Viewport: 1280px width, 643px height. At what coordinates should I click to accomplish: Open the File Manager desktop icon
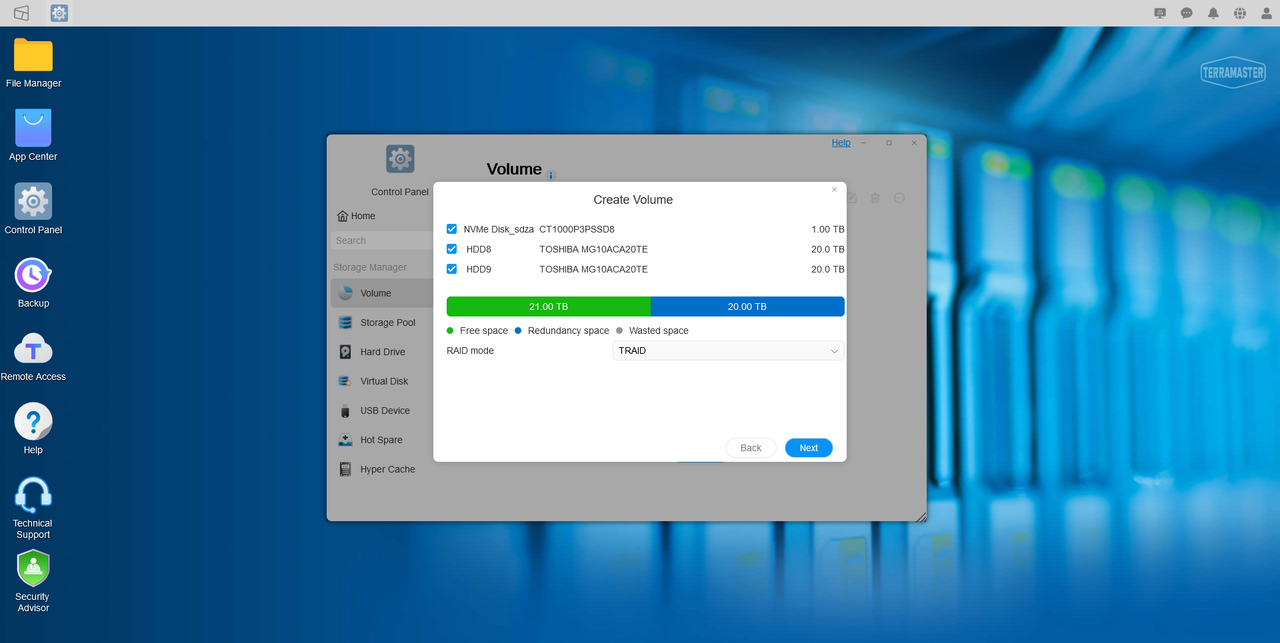pos(33,56)
